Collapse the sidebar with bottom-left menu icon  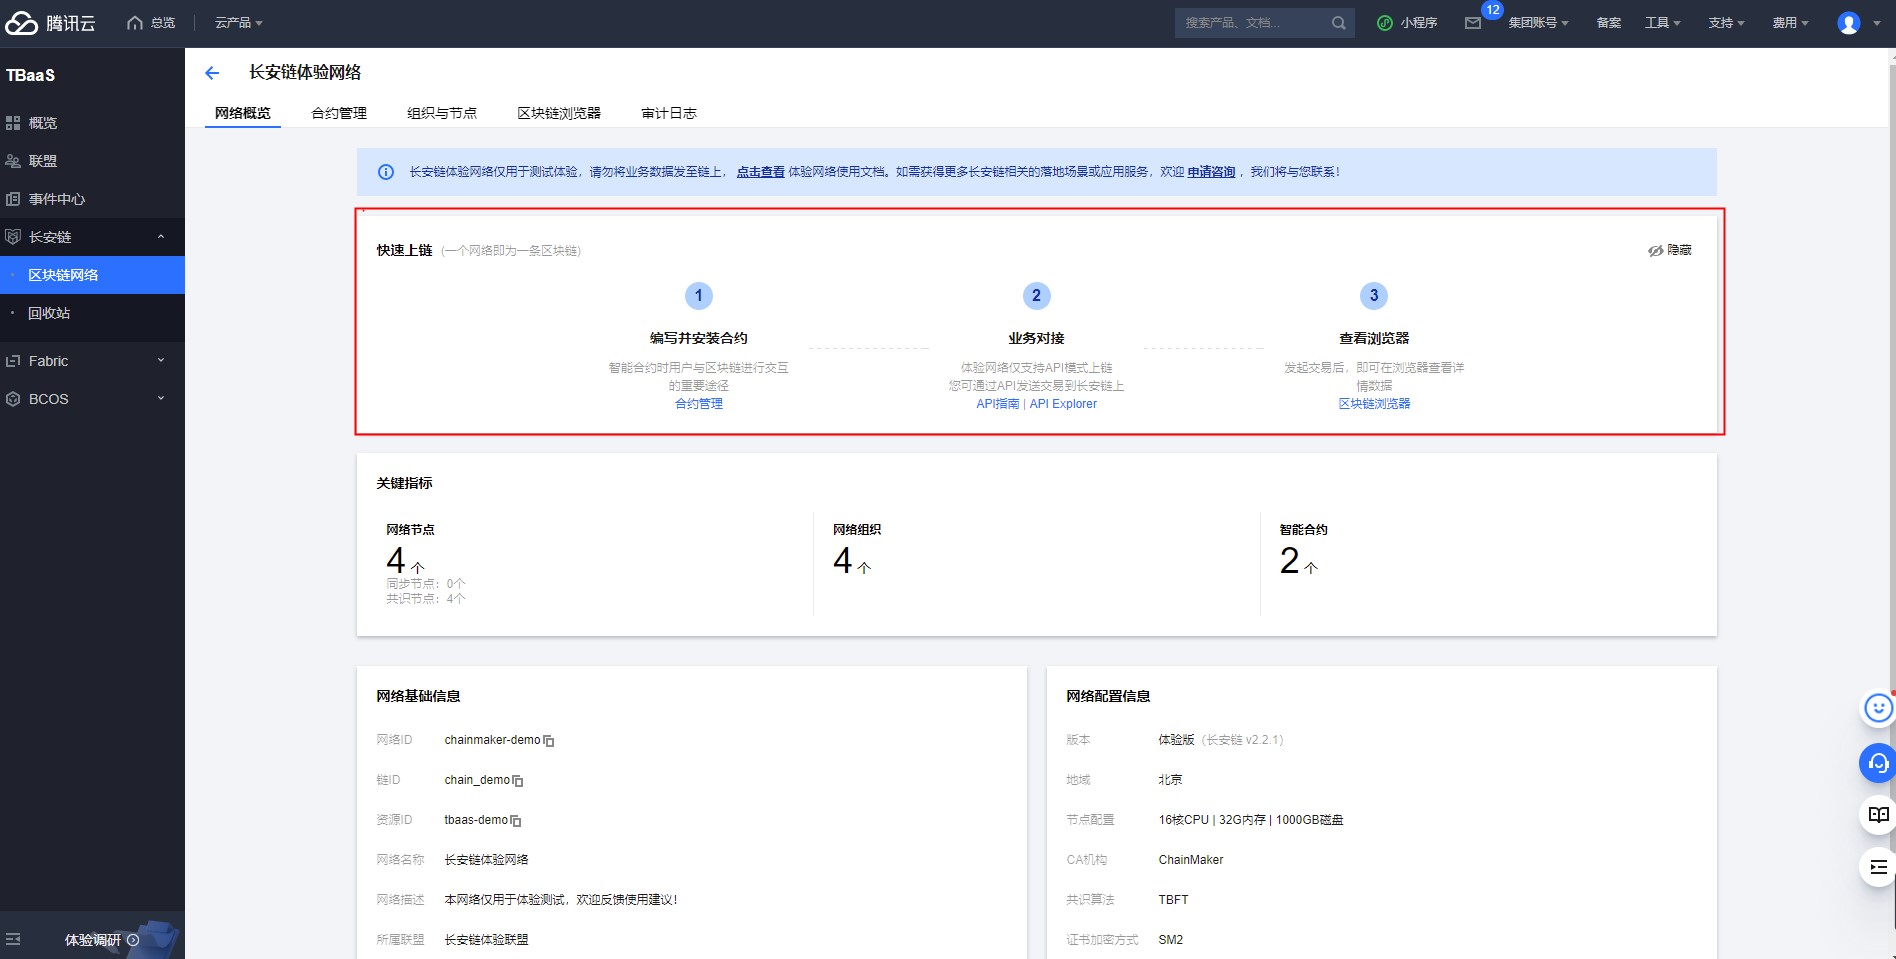tap(13, 939)
